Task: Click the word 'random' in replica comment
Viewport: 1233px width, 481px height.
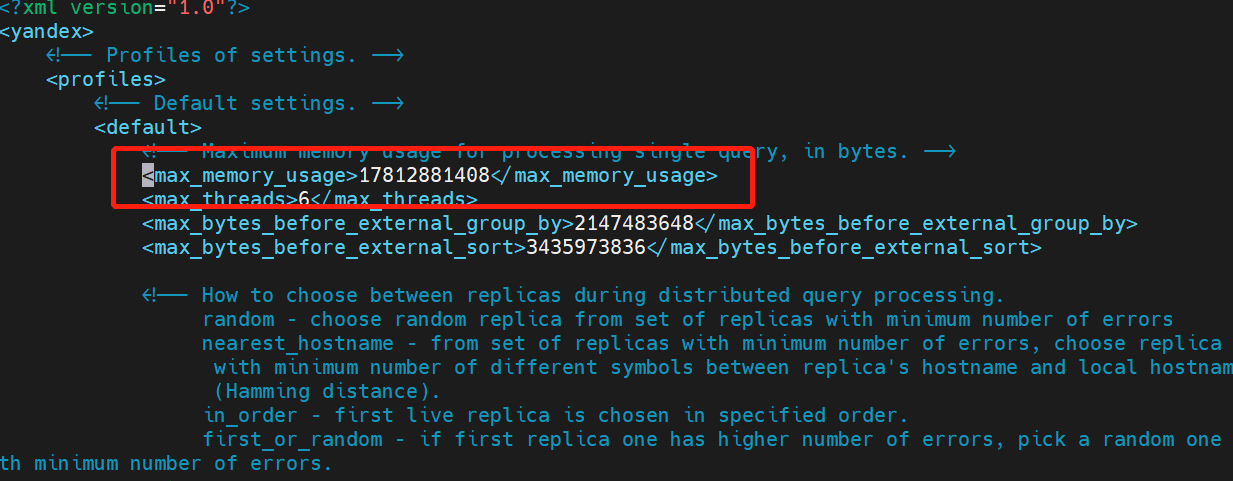Action: pos(238,320)
